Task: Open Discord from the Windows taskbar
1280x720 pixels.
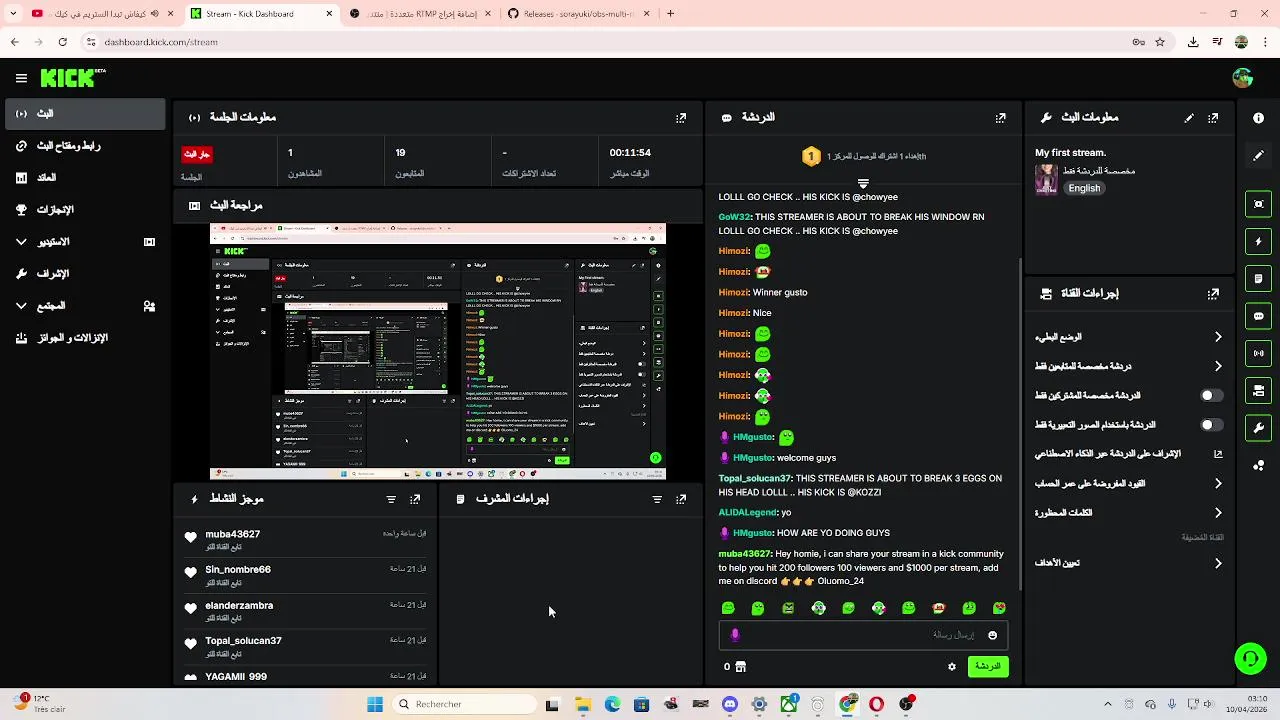Action: coord(730,704)
